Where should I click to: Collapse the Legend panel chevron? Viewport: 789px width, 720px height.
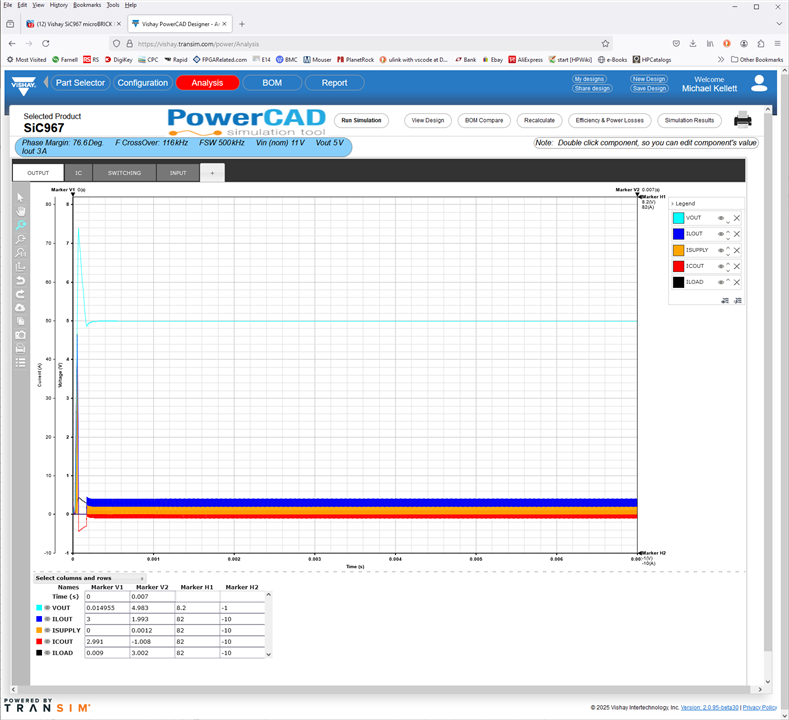(x=672, y=204)
